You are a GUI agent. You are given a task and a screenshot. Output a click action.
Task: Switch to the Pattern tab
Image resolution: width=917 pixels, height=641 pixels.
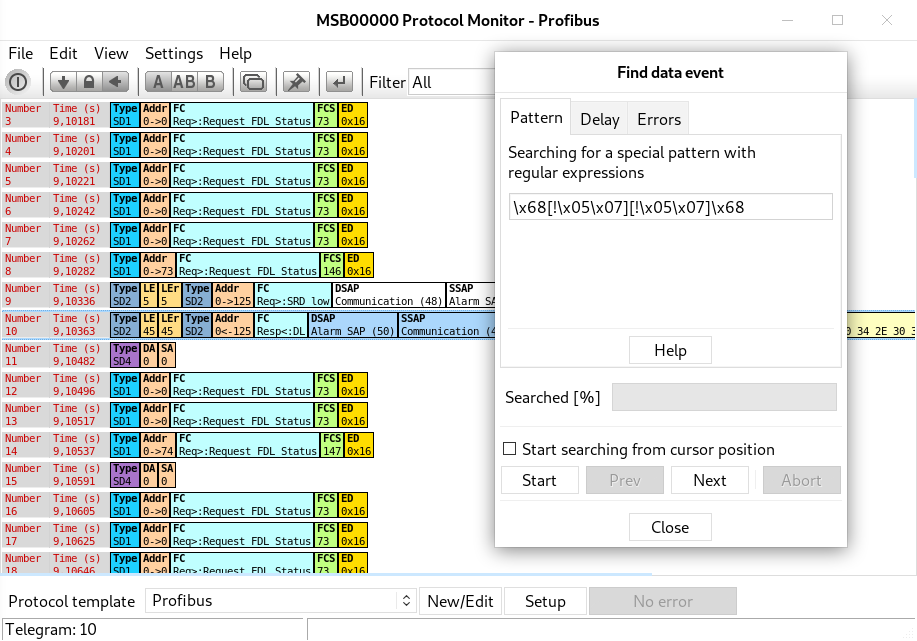(536, 118)
